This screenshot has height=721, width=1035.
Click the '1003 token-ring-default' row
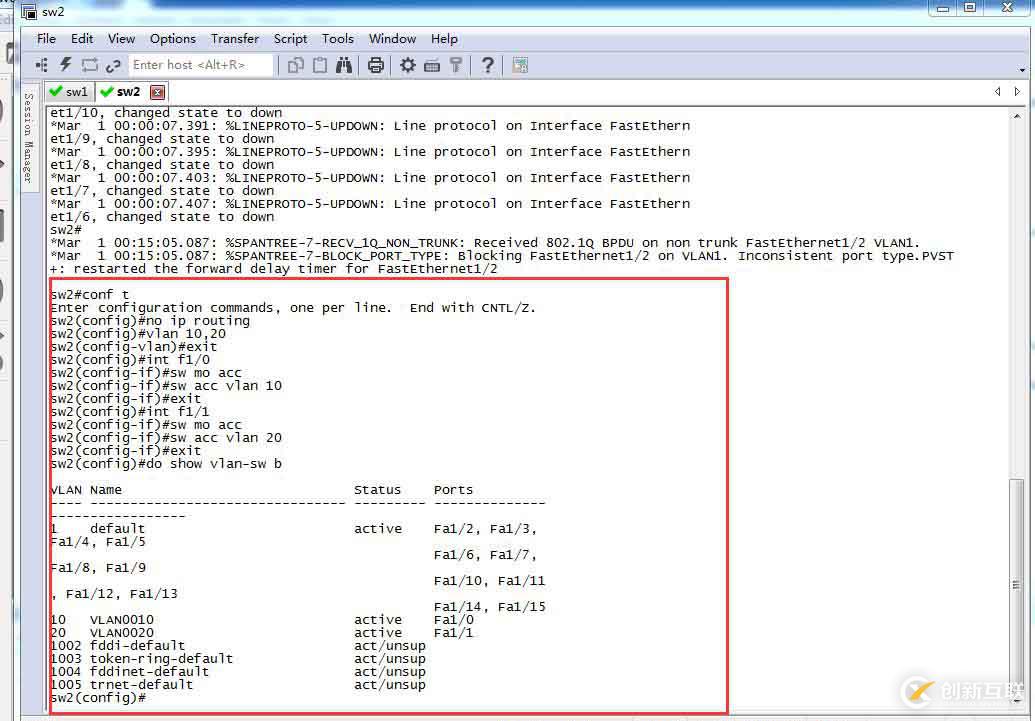(238, 659)
